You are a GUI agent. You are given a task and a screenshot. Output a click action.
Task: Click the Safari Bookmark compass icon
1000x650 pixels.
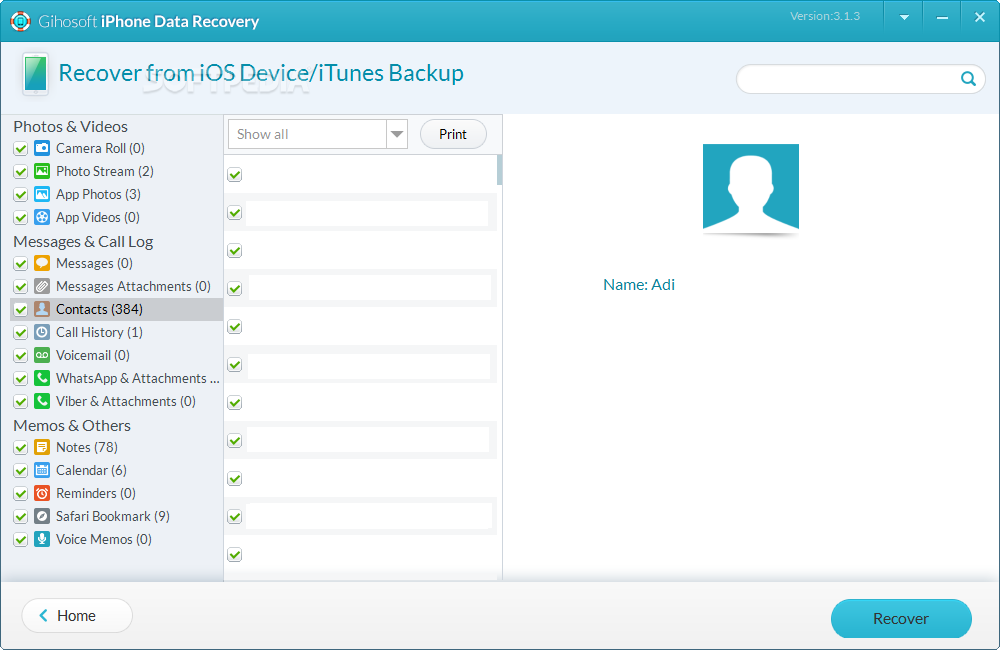[42, 516]
